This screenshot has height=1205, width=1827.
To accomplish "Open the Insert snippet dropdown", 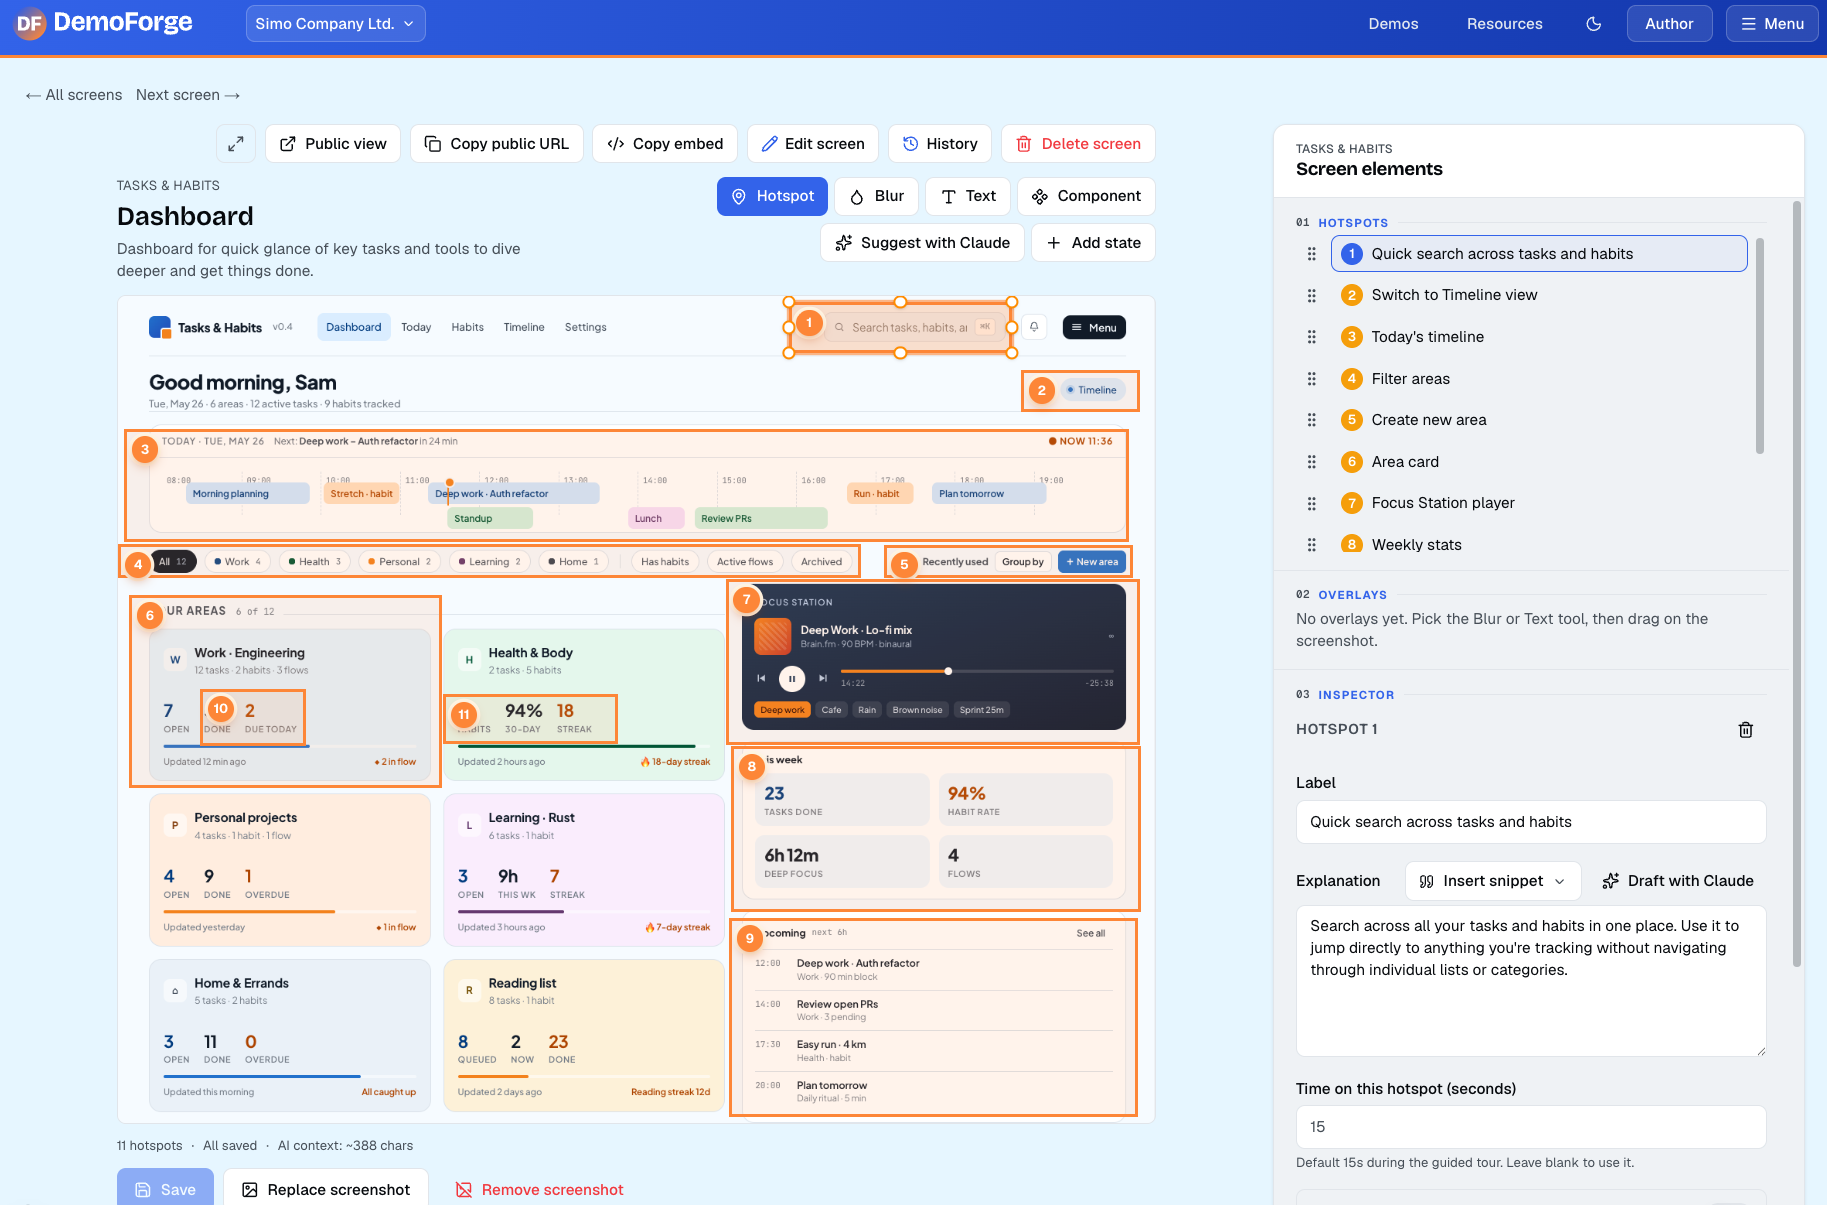I will pyautogui.click(x=1493, y=881).
